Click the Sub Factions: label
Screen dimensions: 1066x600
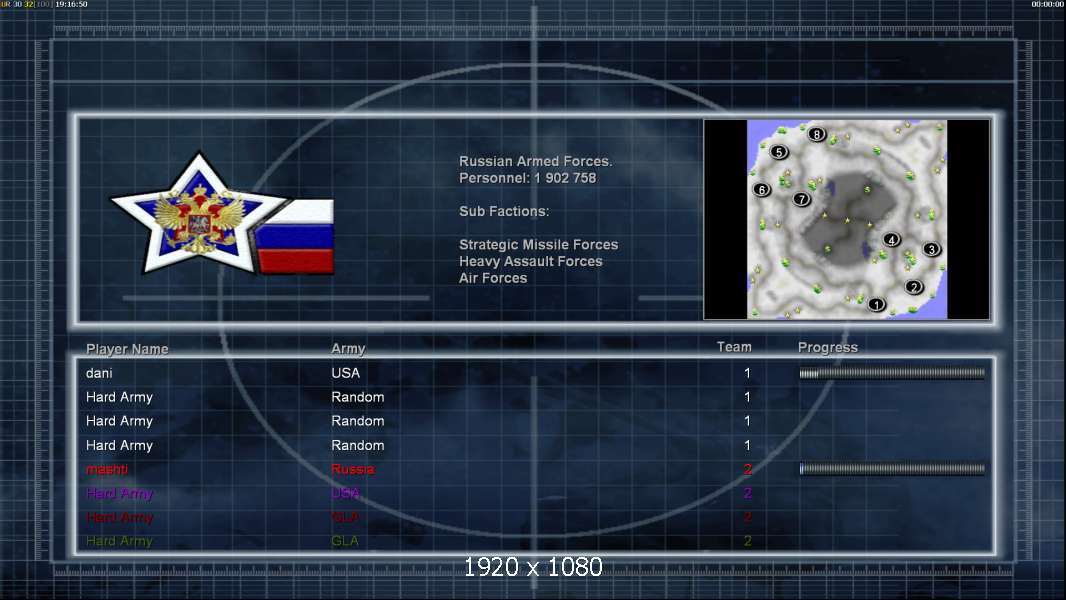pos(504,211)
